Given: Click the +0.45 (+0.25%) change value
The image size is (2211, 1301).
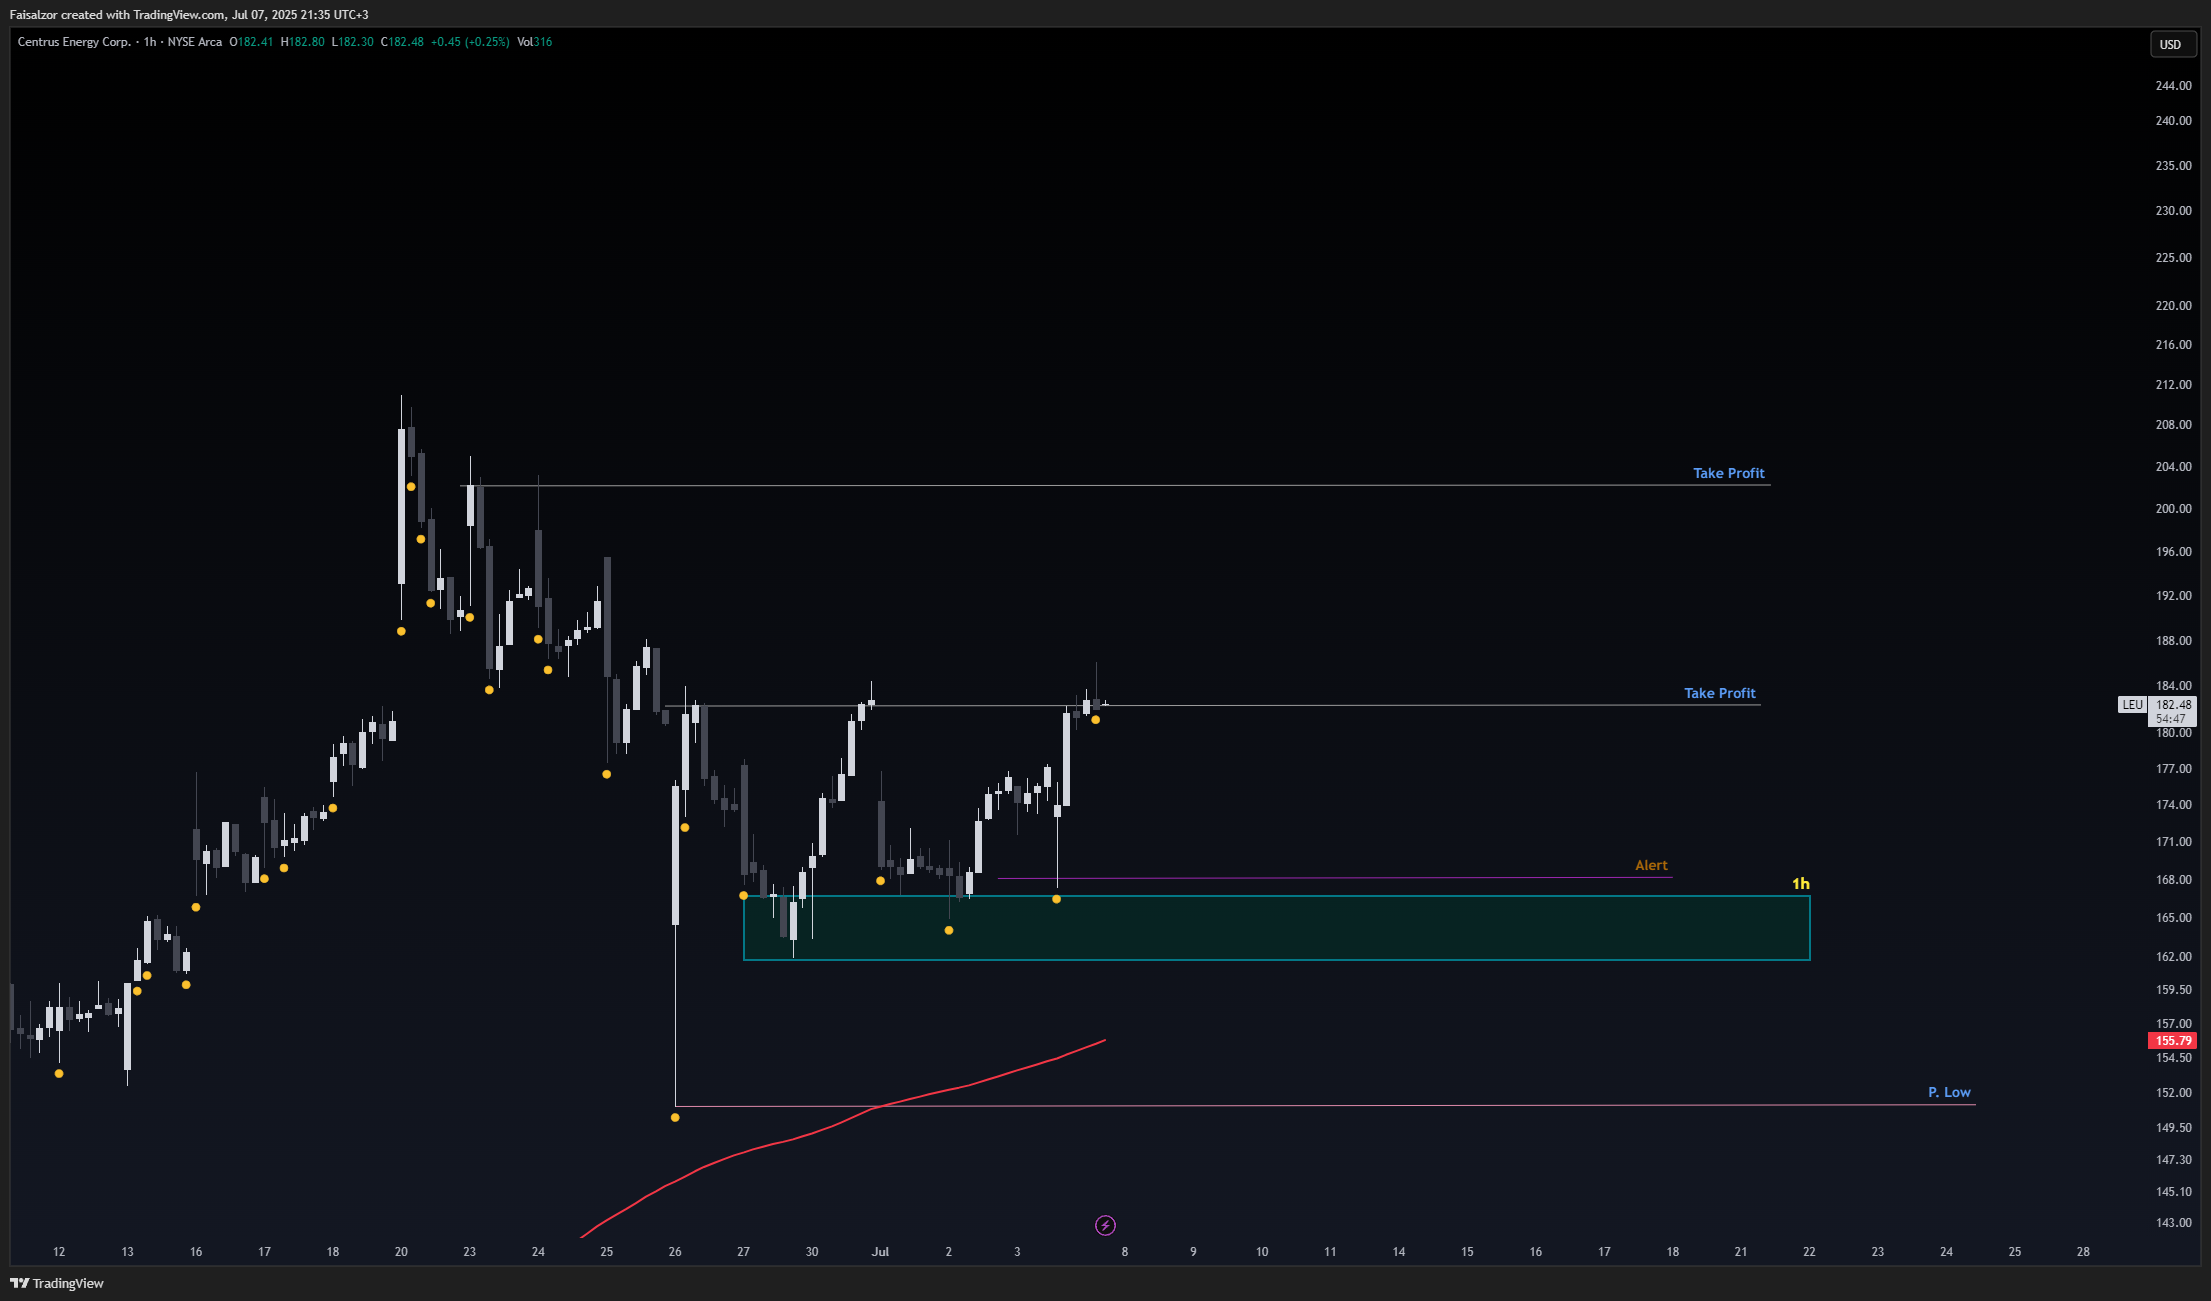Looking at the screenshot, I should (x=470, y=42).
